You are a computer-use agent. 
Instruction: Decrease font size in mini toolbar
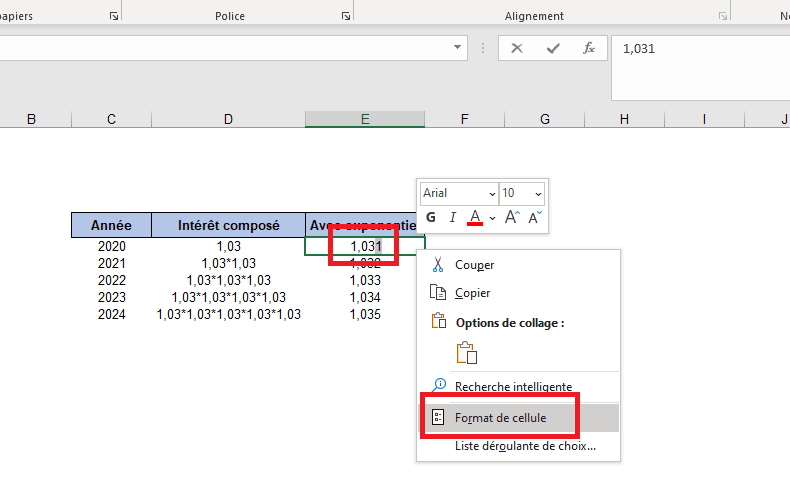tap(535, 218)
